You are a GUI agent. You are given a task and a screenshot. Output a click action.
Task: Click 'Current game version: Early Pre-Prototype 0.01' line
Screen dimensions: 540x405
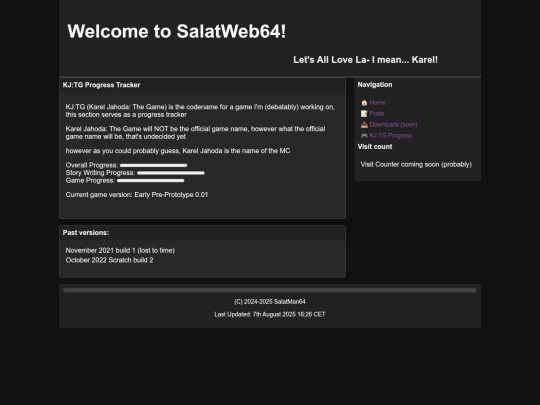coord(137,195)
